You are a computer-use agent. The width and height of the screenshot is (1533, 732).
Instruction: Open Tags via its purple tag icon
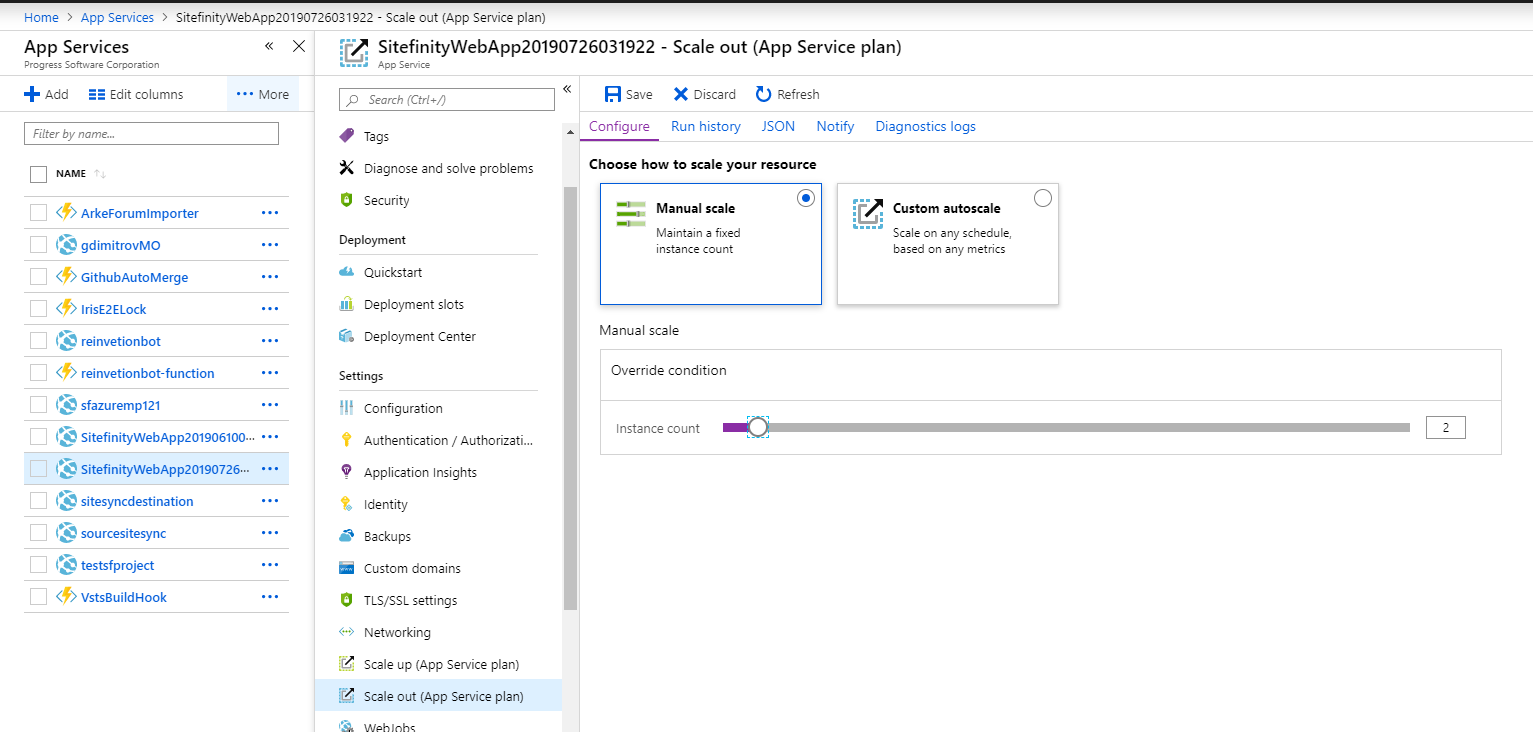pyautogui.click(x=347, y=136)
